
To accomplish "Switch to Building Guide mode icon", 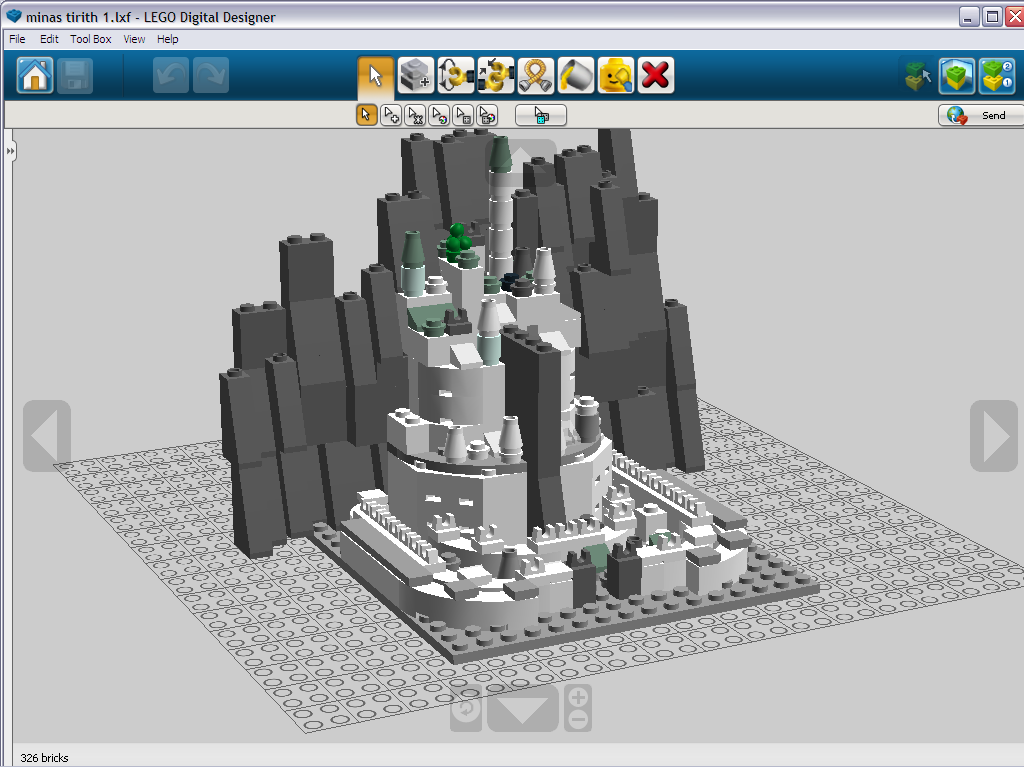I will [x=997, y=76].
